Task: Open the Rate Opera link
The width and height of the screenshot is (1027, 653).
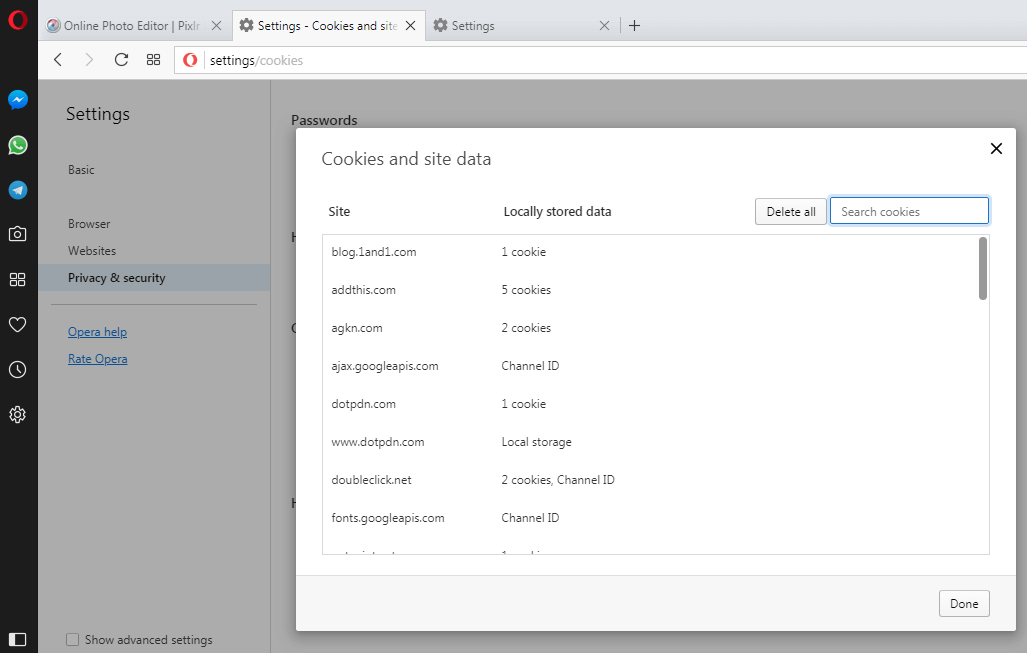Action: pos(98,359)
